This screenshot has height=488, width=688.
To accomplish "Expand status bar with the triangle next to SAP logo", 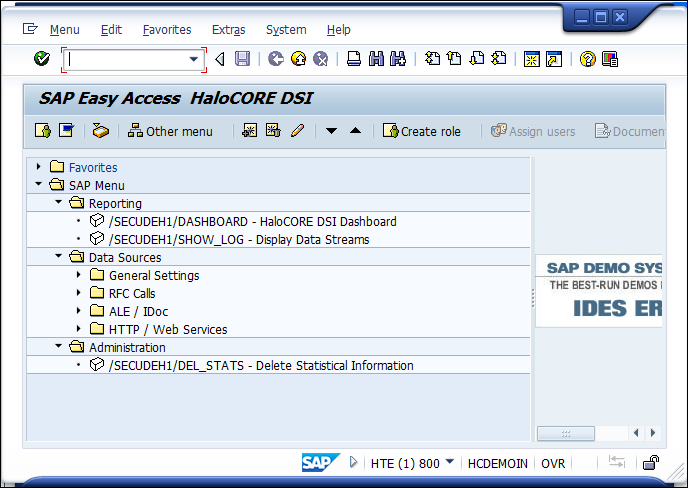I will click(353, 462).
